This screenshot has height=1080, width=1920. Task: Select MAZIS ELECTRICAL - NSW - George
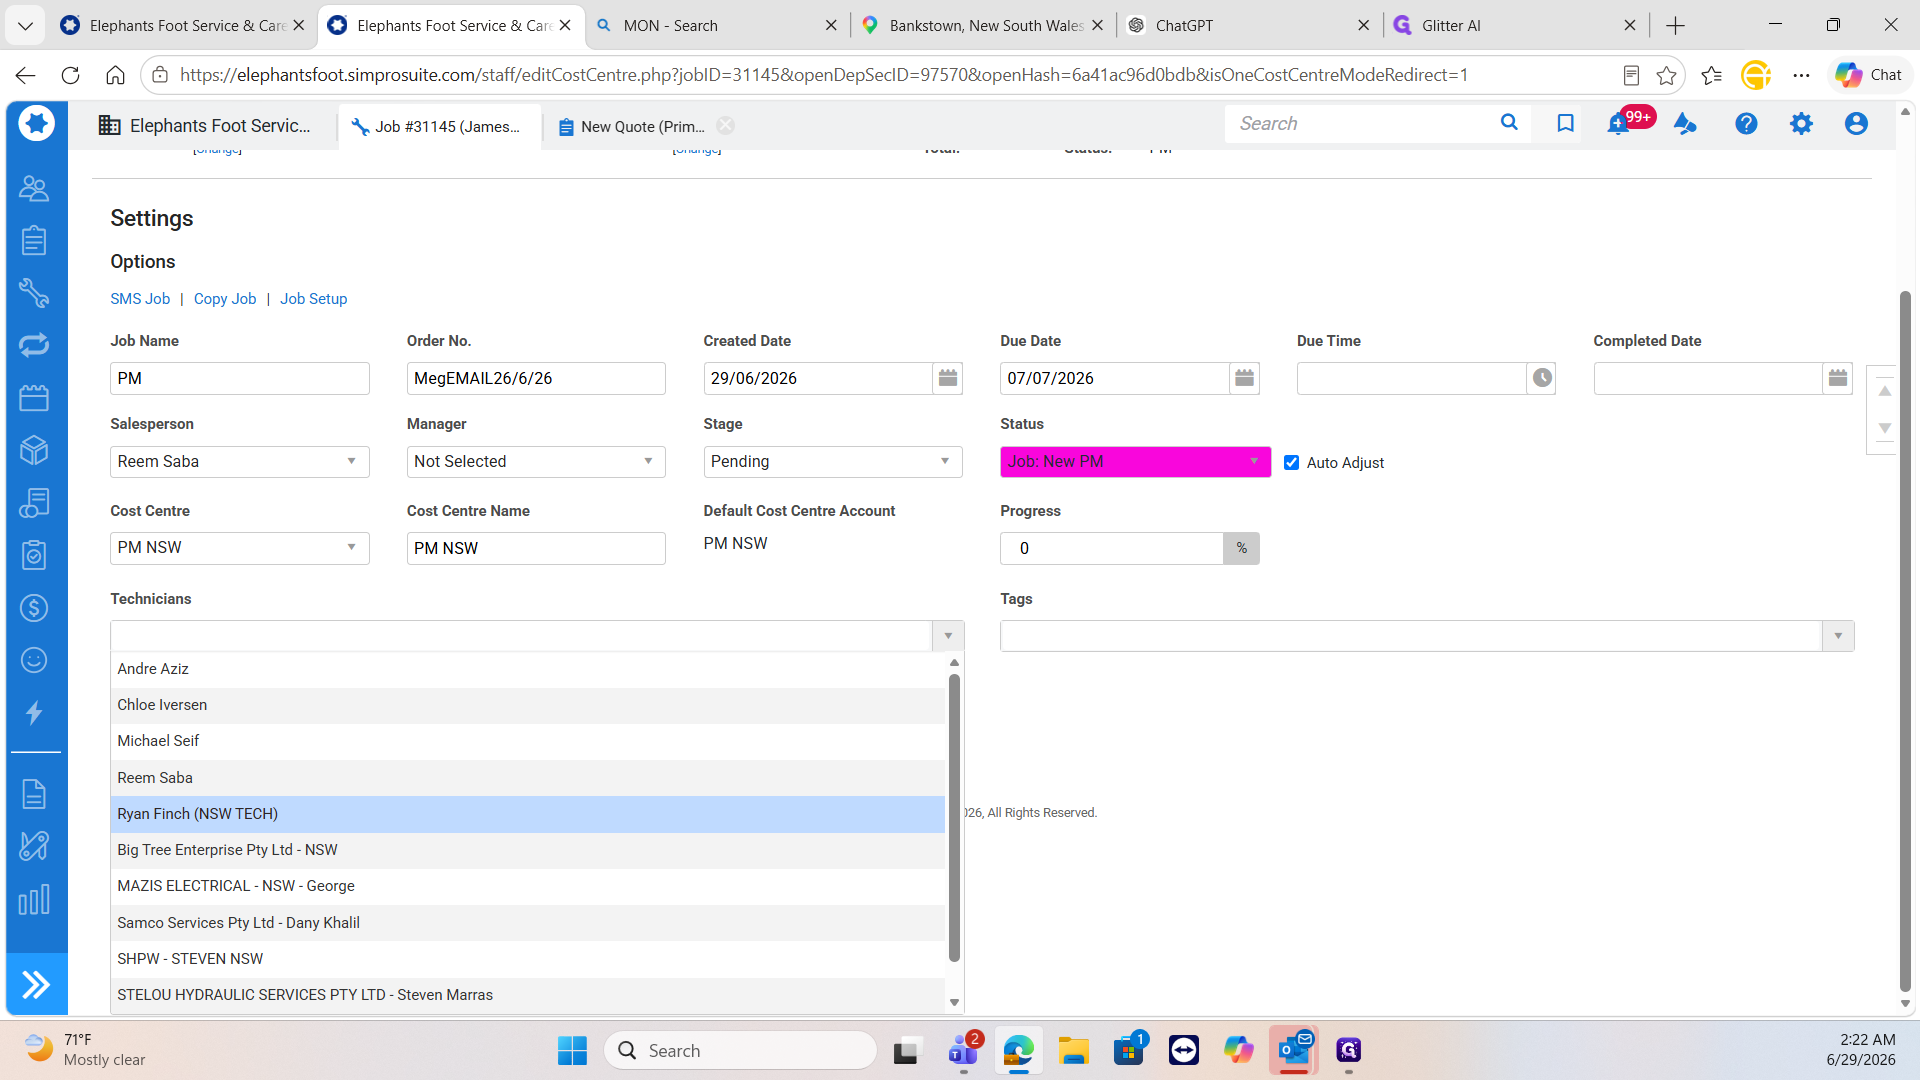point(527,886)
